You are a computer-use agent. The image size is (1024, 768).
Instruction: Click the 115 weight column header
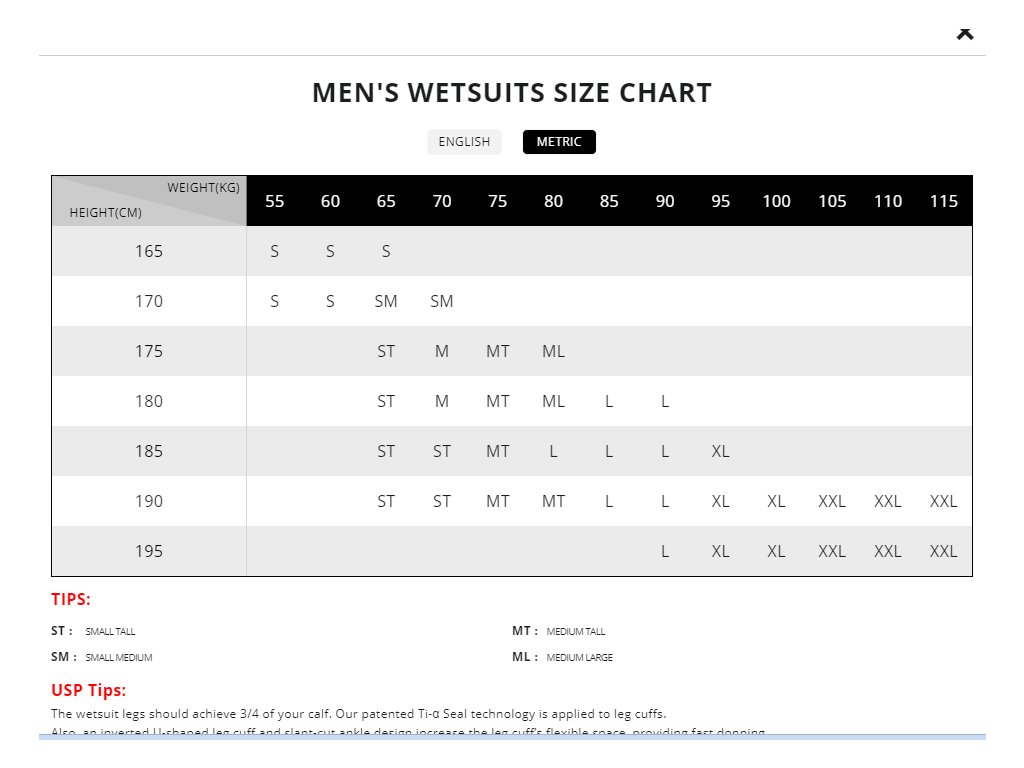[943, 201]
